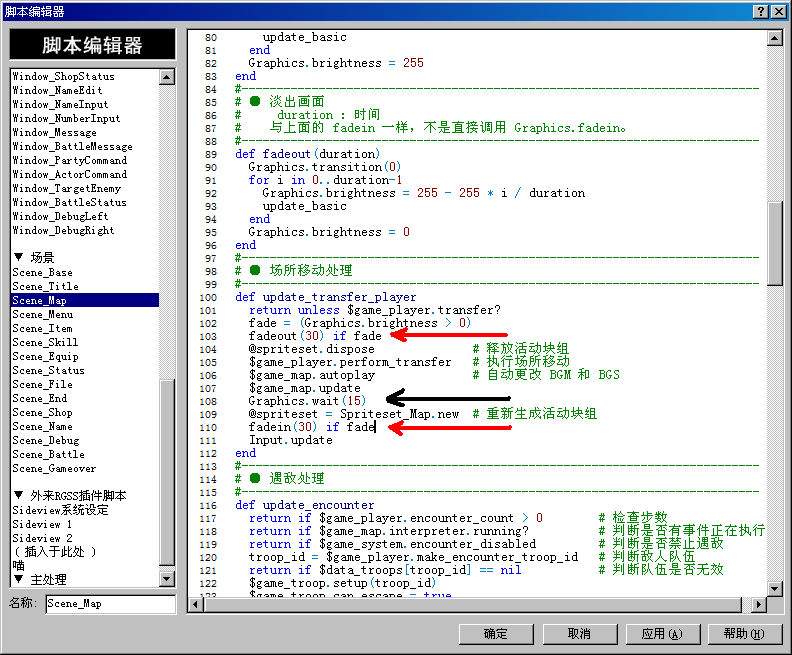792x655 pixels.
Task: Select highlighted Scene_Map script
Action: point(85,300)
